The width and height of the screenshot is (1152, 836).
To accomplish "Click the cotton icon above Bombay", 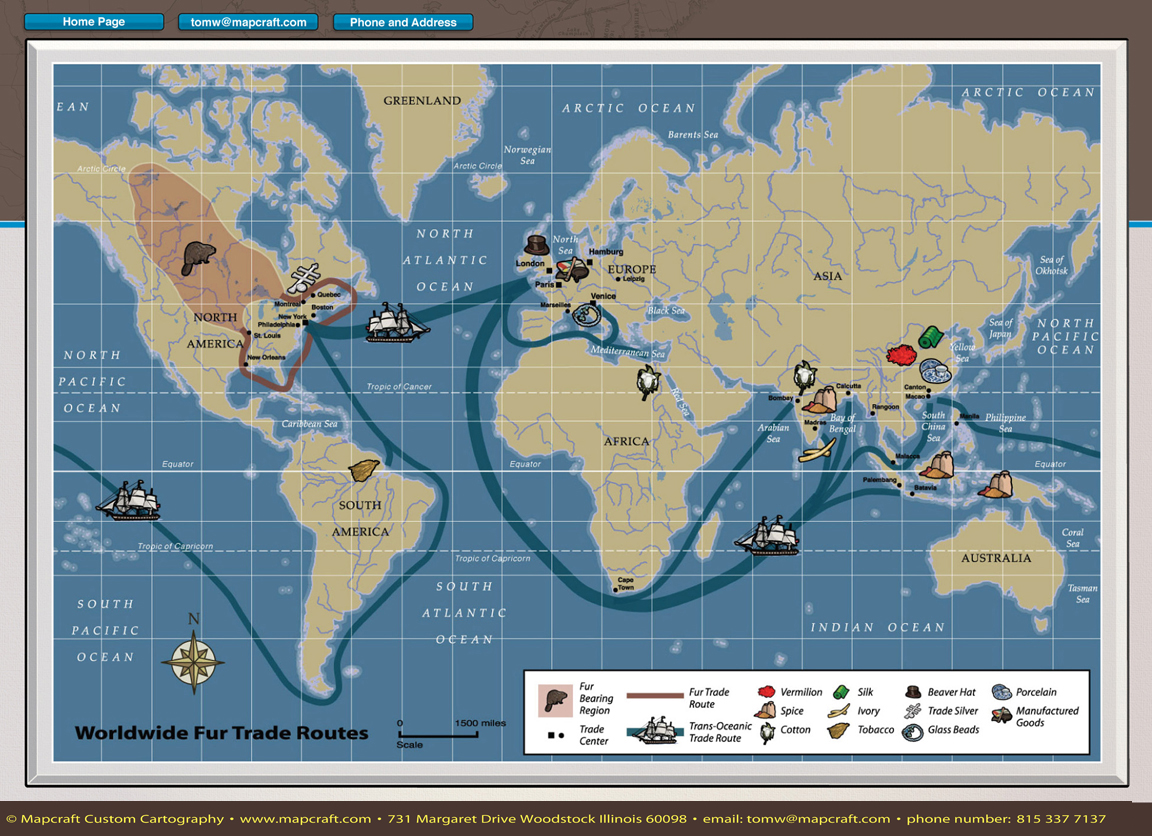I will pyautogui.click(x=805, y=376).
